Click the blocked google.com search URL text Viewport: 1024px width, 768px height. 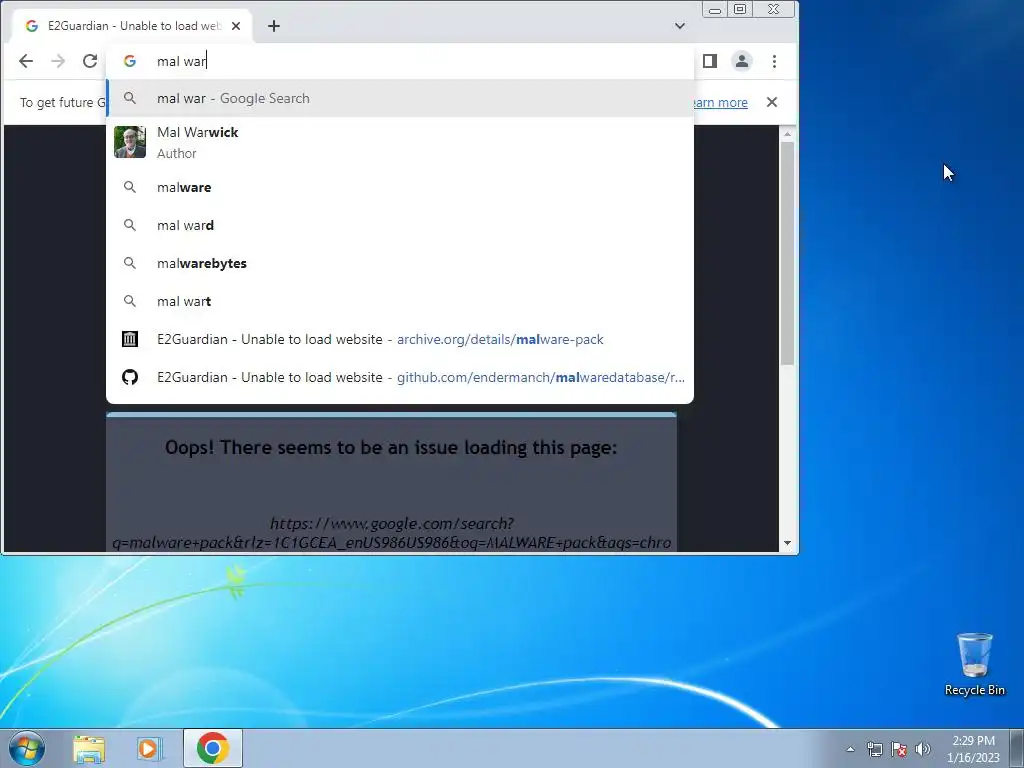click(x=391, y=533)
